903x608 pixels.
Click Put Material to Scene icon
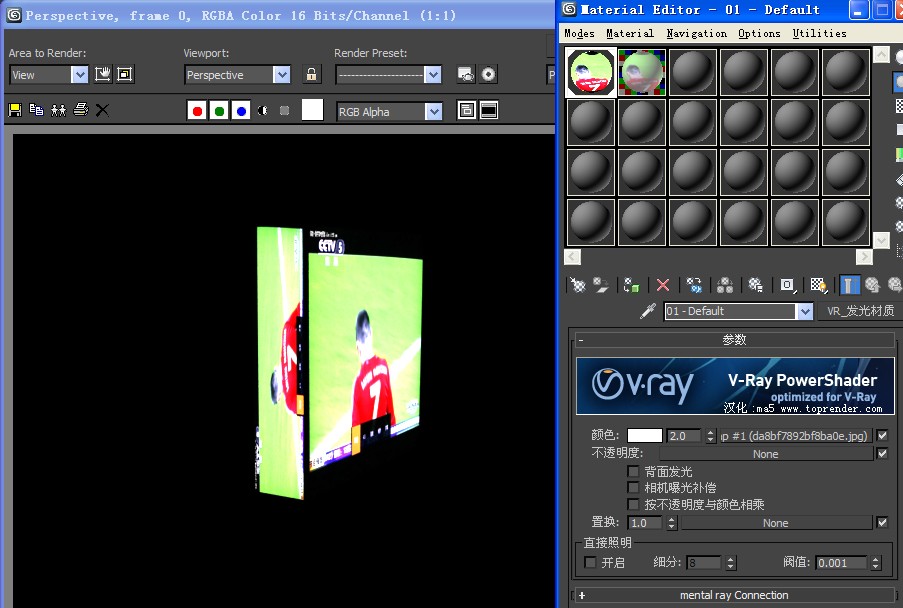coord(601,284)
